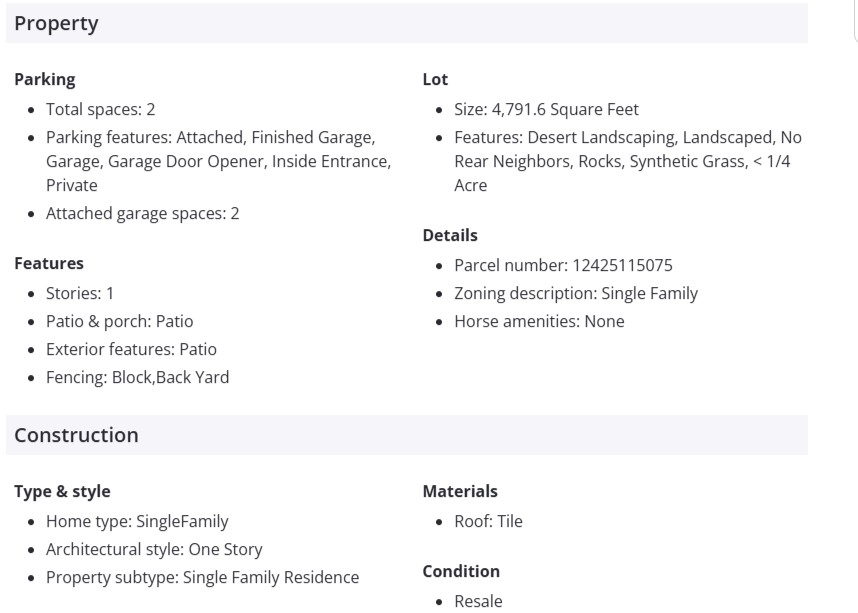Select Attached garage spaces: 2 line
The image size is (858, 613).
tap(142, 213)
